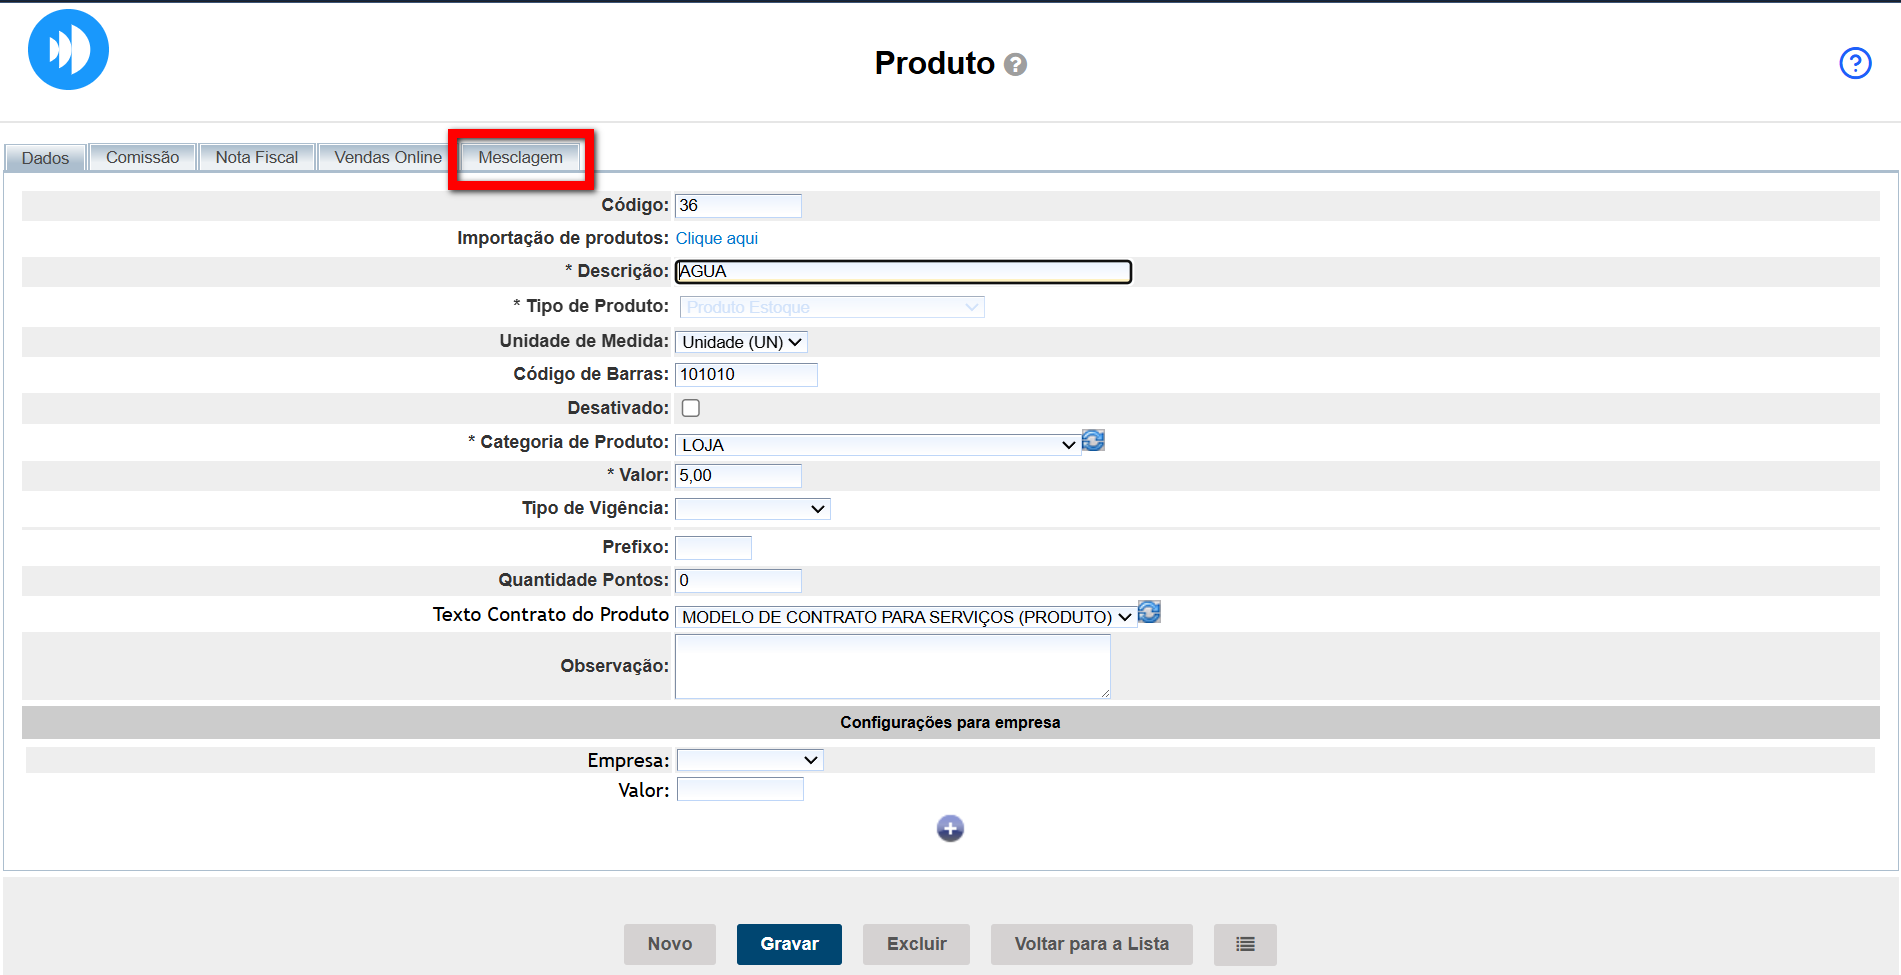Click the Clique aqui import link

(716, 238)
